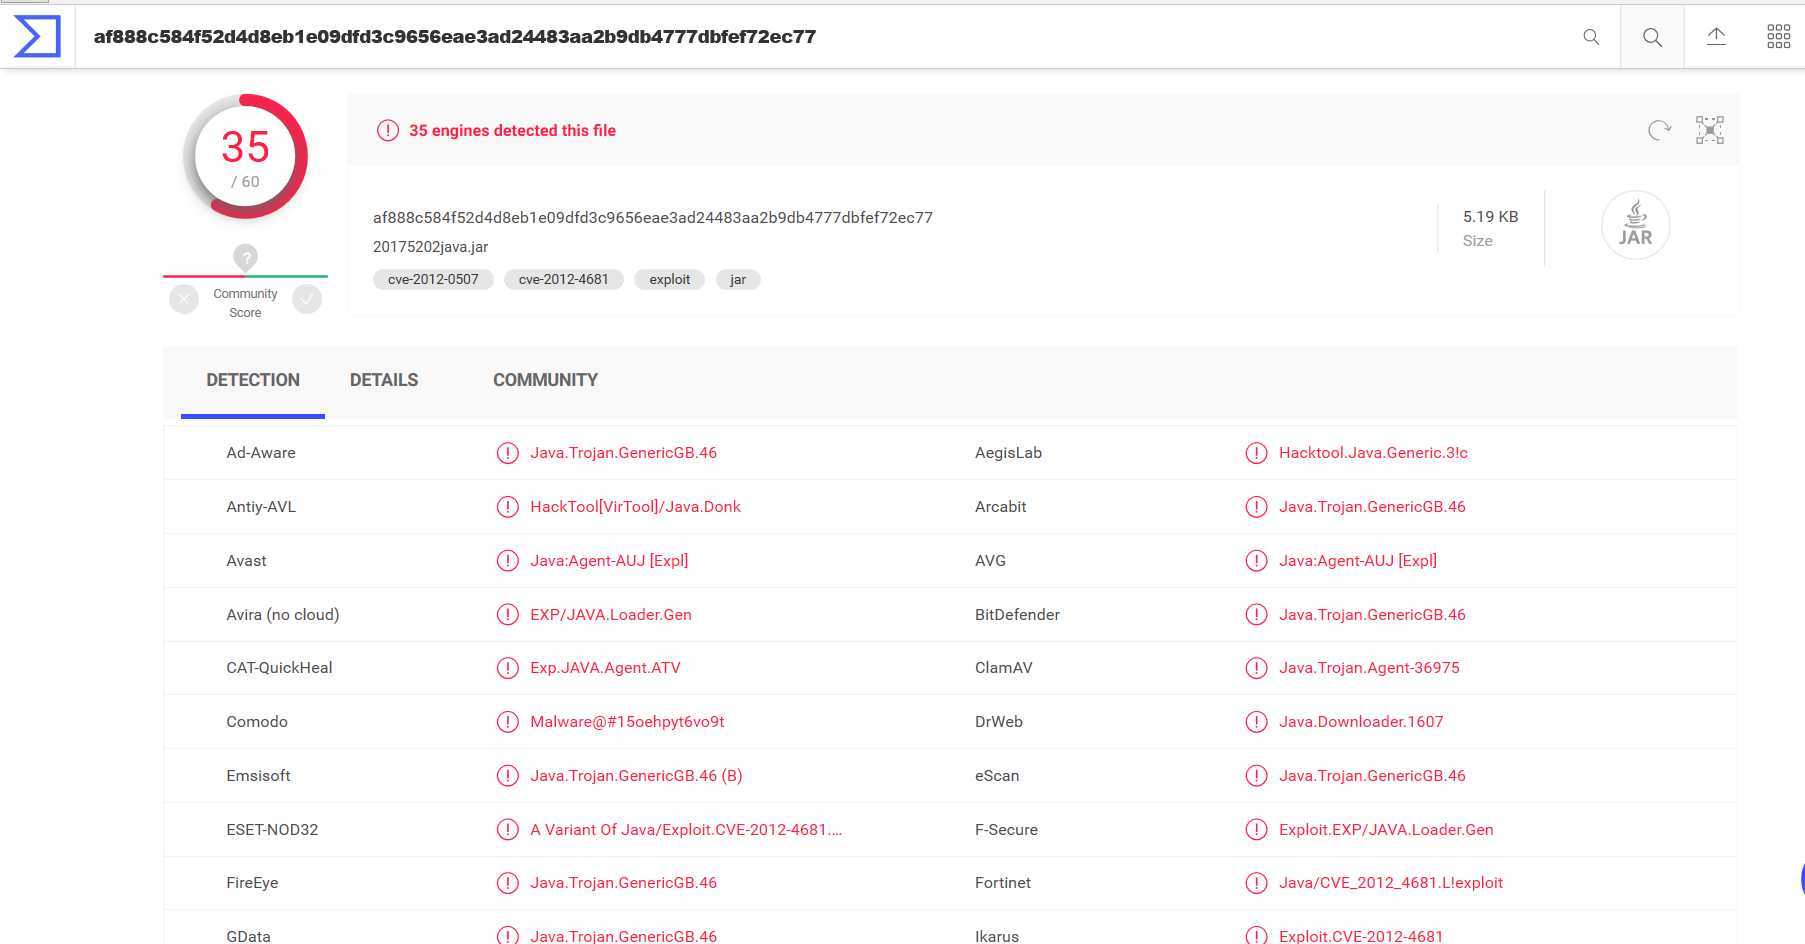Click the CAT-QuickHeal detection alert icon
Viewport: 1805px width, 944px height.
(x=508, y=668)
